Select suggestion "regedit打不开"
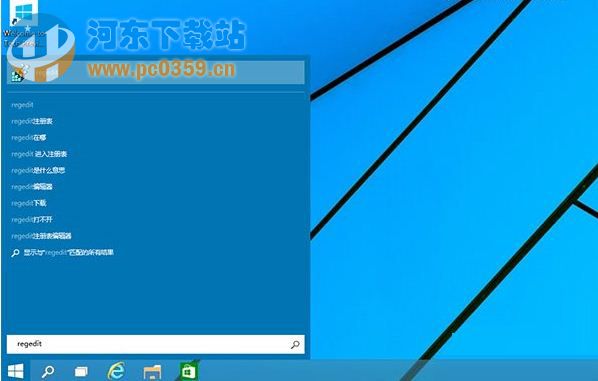This screenshot has height=381, width=598. point(32,220)
